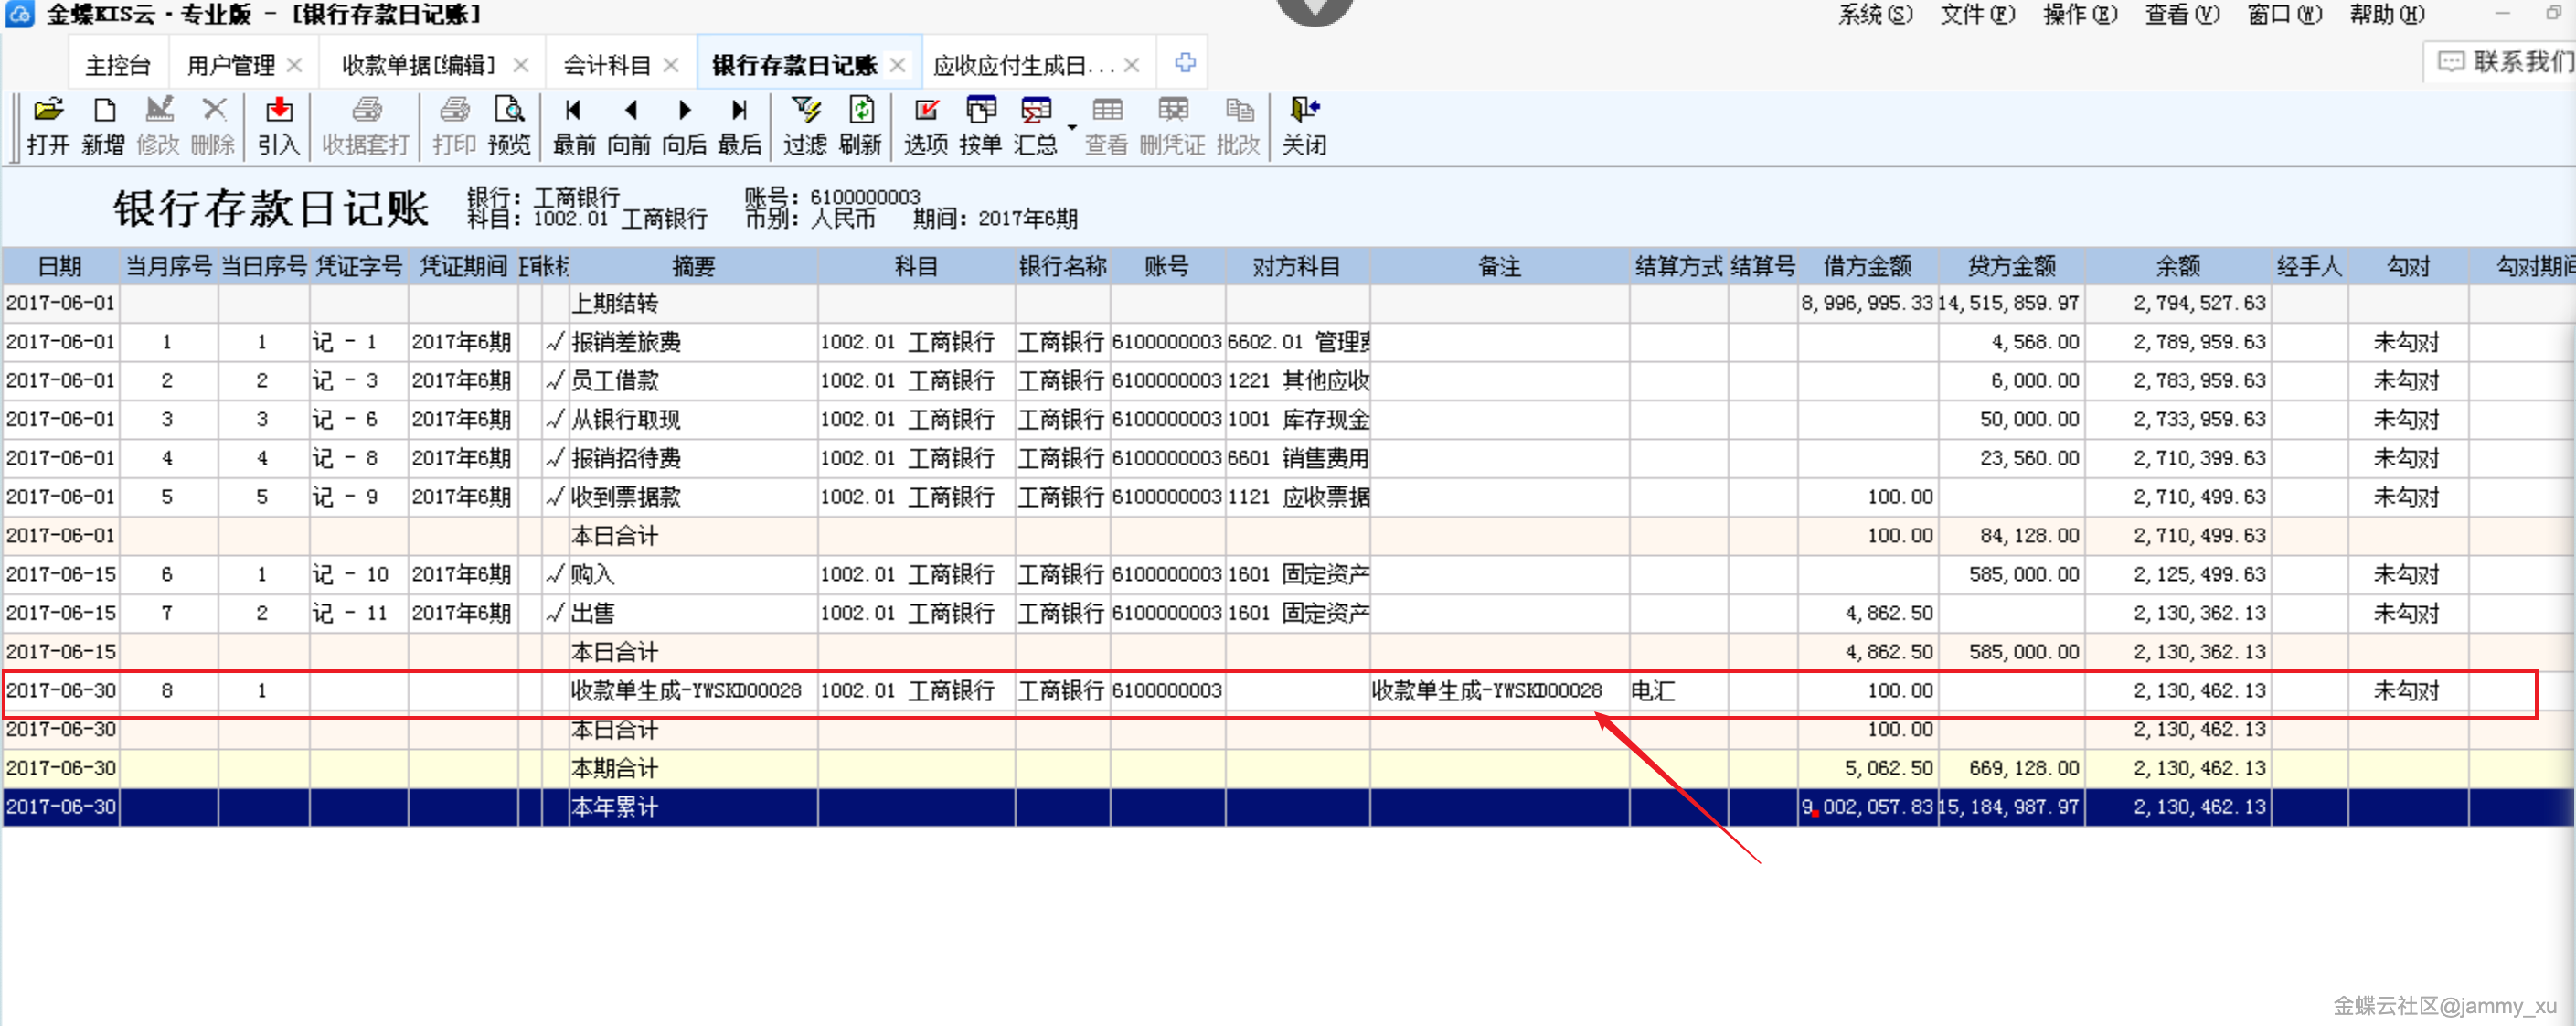
Task: Click the 关闭 exit toolbar icon
Action: point(1304,125)
